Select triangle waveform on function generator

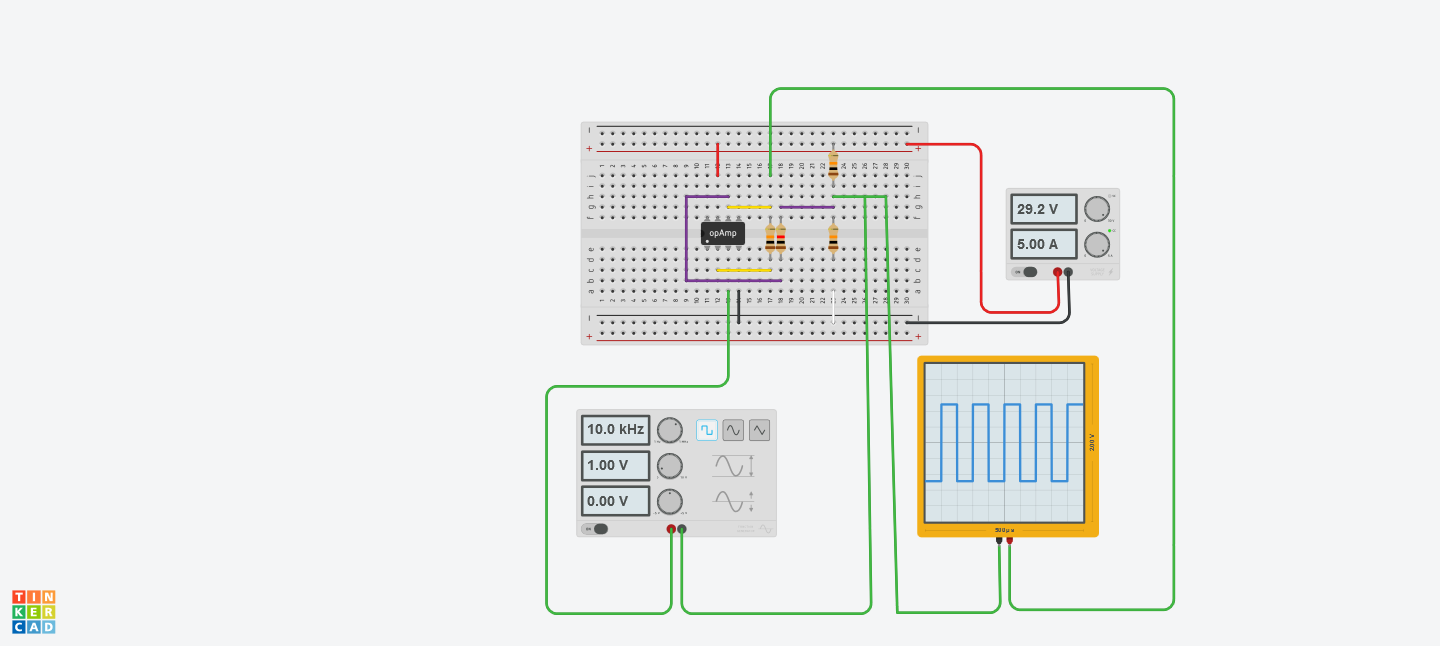click(x=760, y=430)
